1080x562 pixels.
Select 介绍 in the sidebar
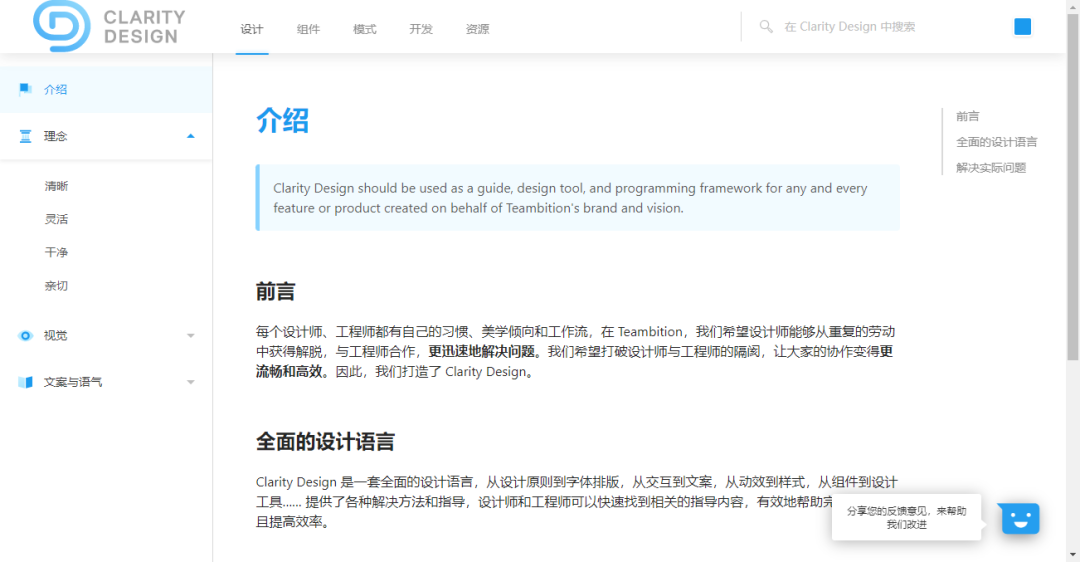point(106,90)
